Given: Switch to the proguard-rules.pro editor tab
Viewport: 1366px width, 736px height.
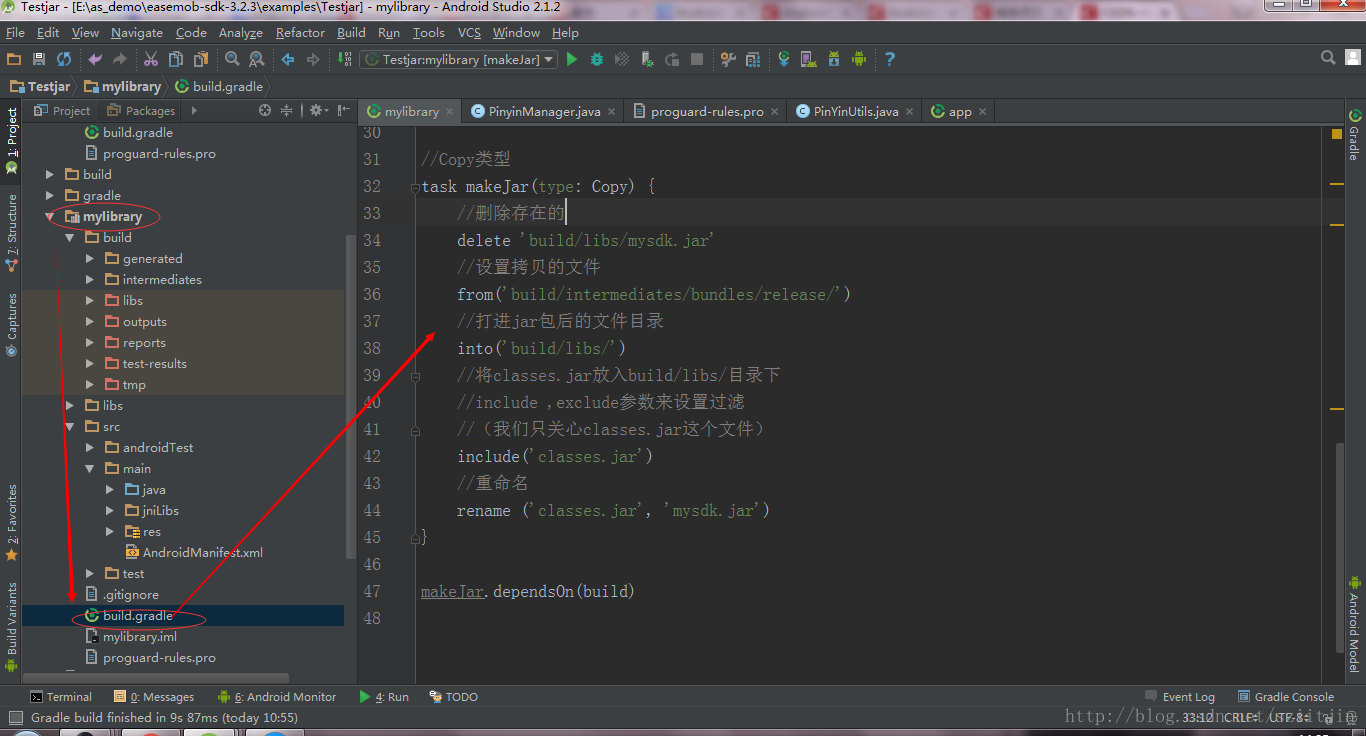Looking at the screenshot, I should 706,111.
